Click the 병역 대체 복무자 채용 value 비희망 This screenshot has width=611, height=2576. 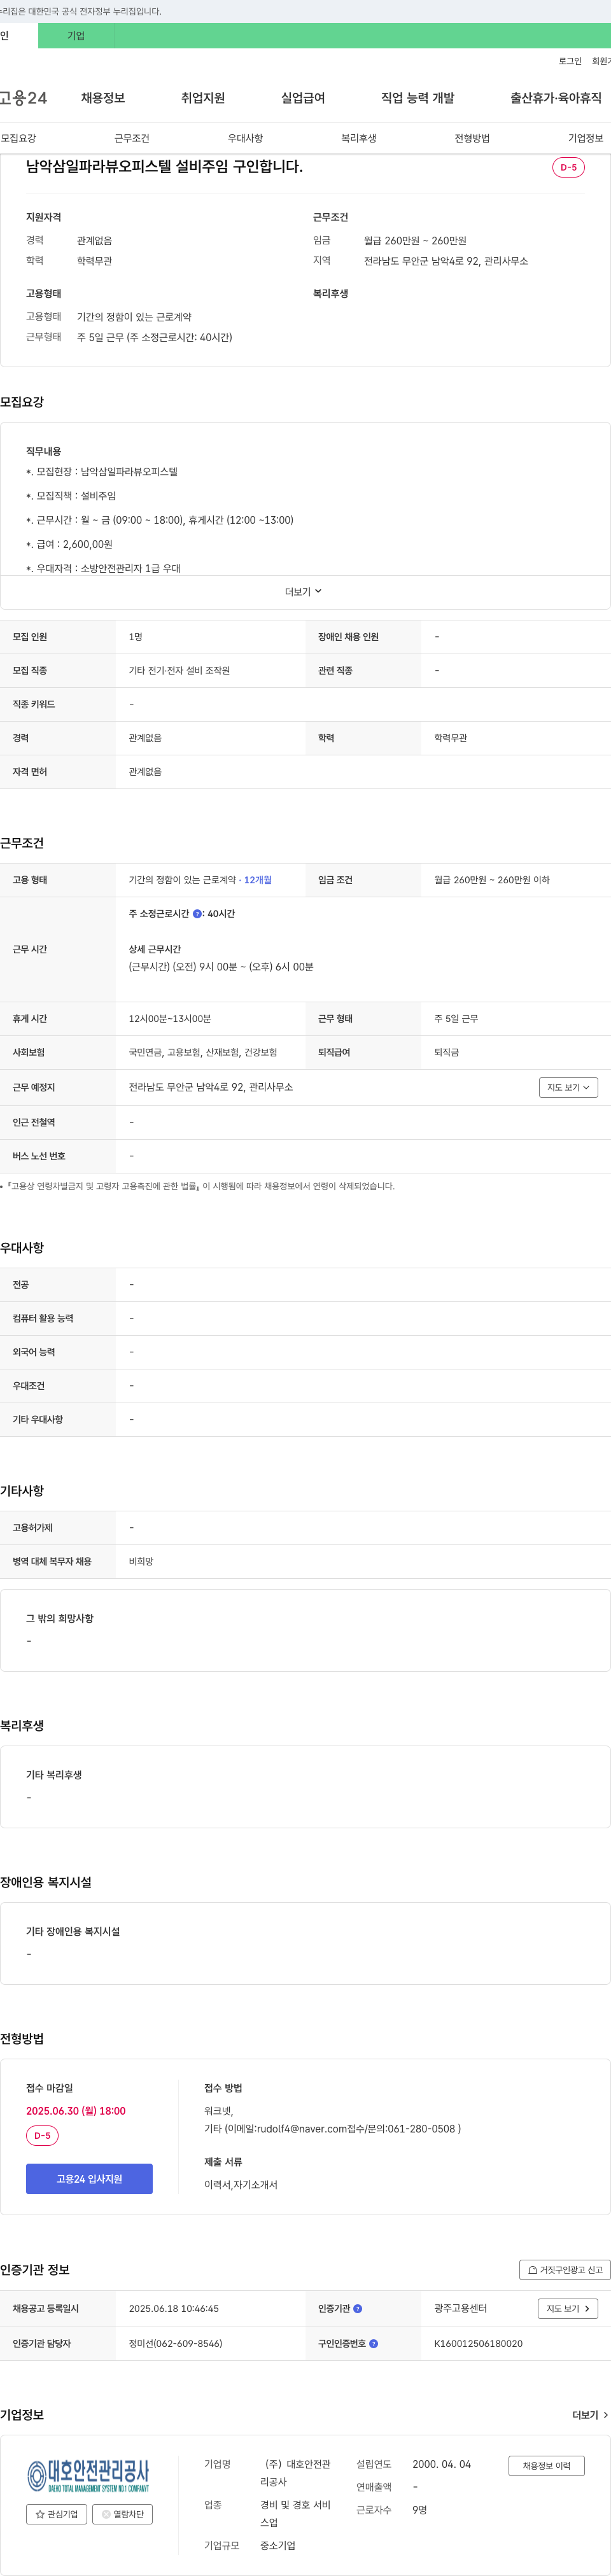pos(141,1561)
